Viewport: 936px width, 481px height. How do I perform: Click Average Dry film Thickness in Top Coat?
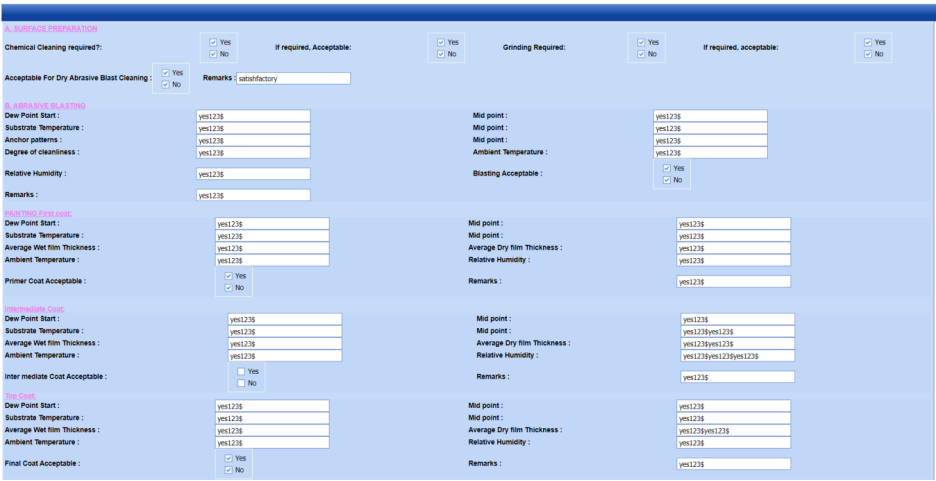(734, 430)
